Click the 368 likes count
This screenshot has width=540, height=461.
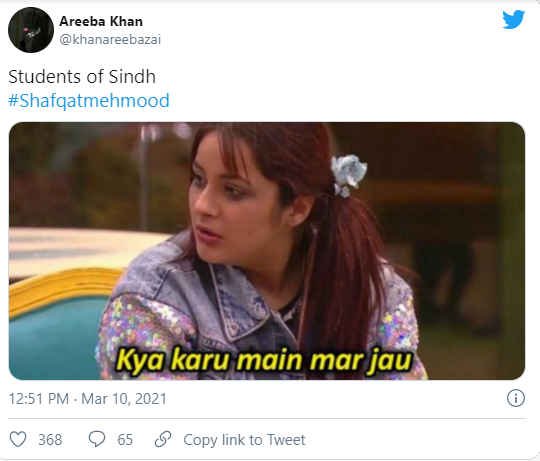coord(50,440)
